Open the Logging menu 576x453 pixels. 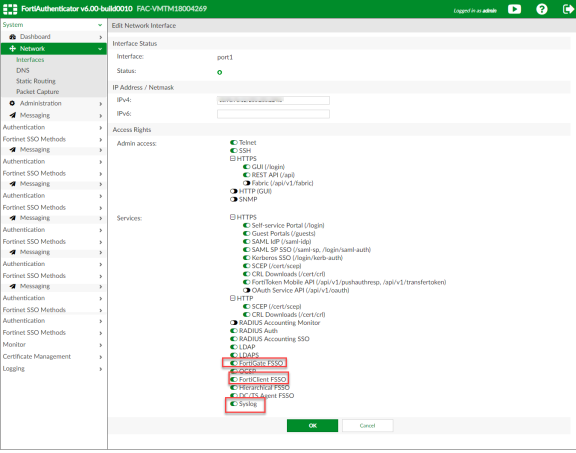coord(14,368)
